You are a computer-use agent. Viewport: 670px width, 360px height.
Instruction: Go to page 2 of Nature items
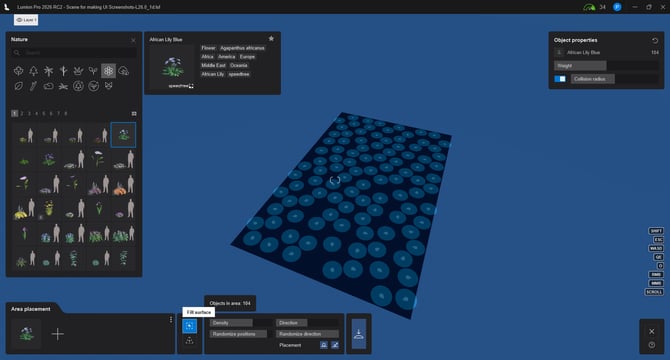click(x=22, y=114)
